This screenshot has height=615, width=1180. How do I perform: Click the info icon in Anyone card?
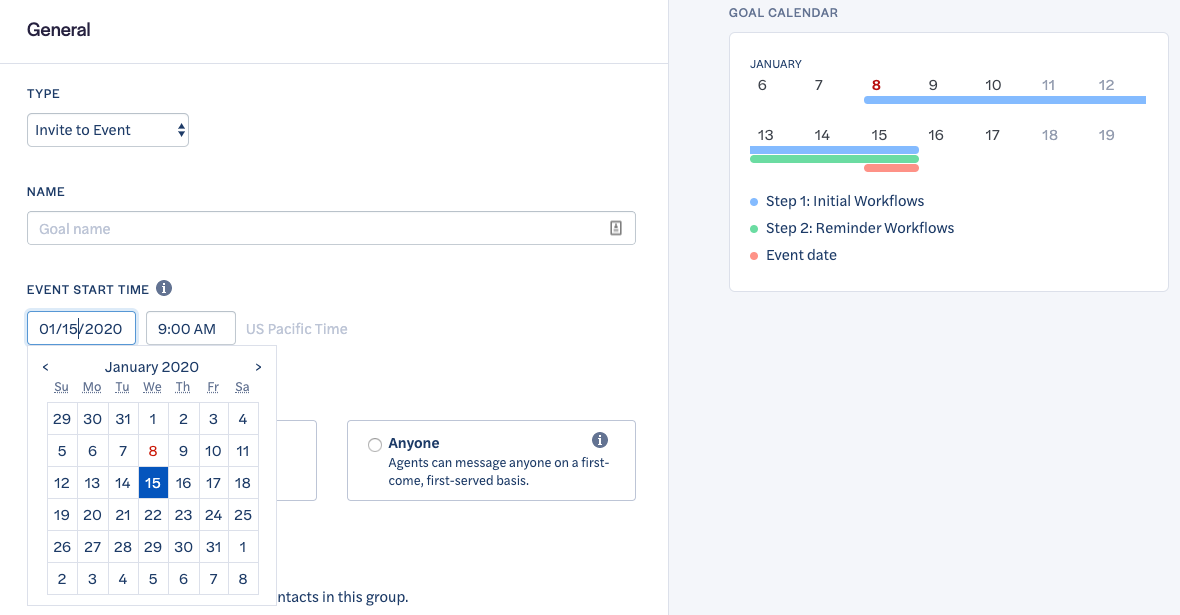coord(600,440)
